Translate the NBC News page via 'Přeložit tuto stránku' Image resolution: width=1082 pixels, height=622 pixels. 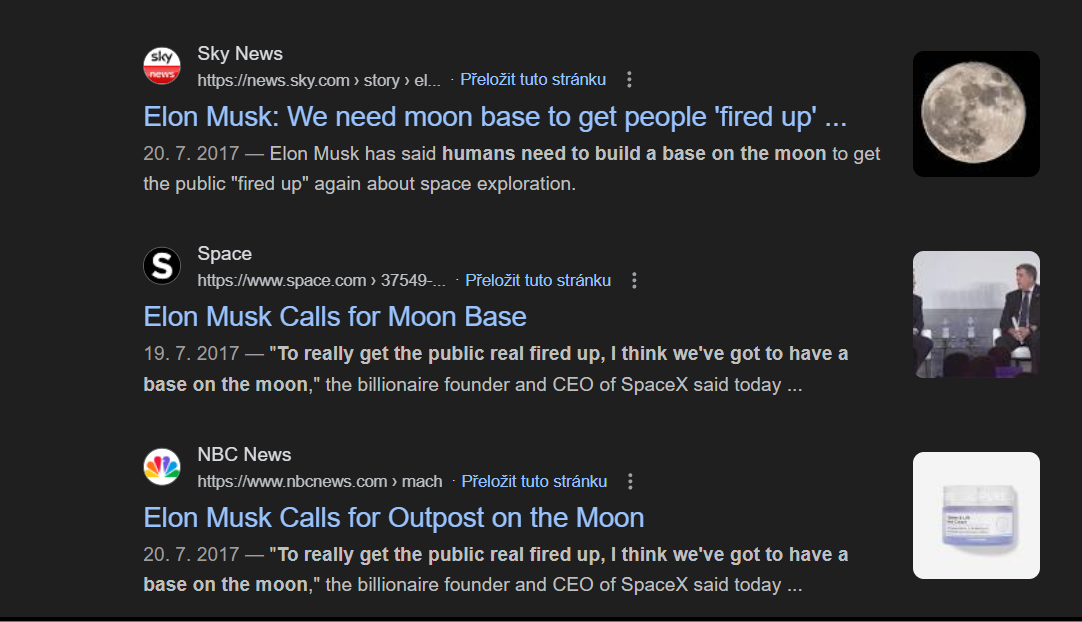pos(534,482)
